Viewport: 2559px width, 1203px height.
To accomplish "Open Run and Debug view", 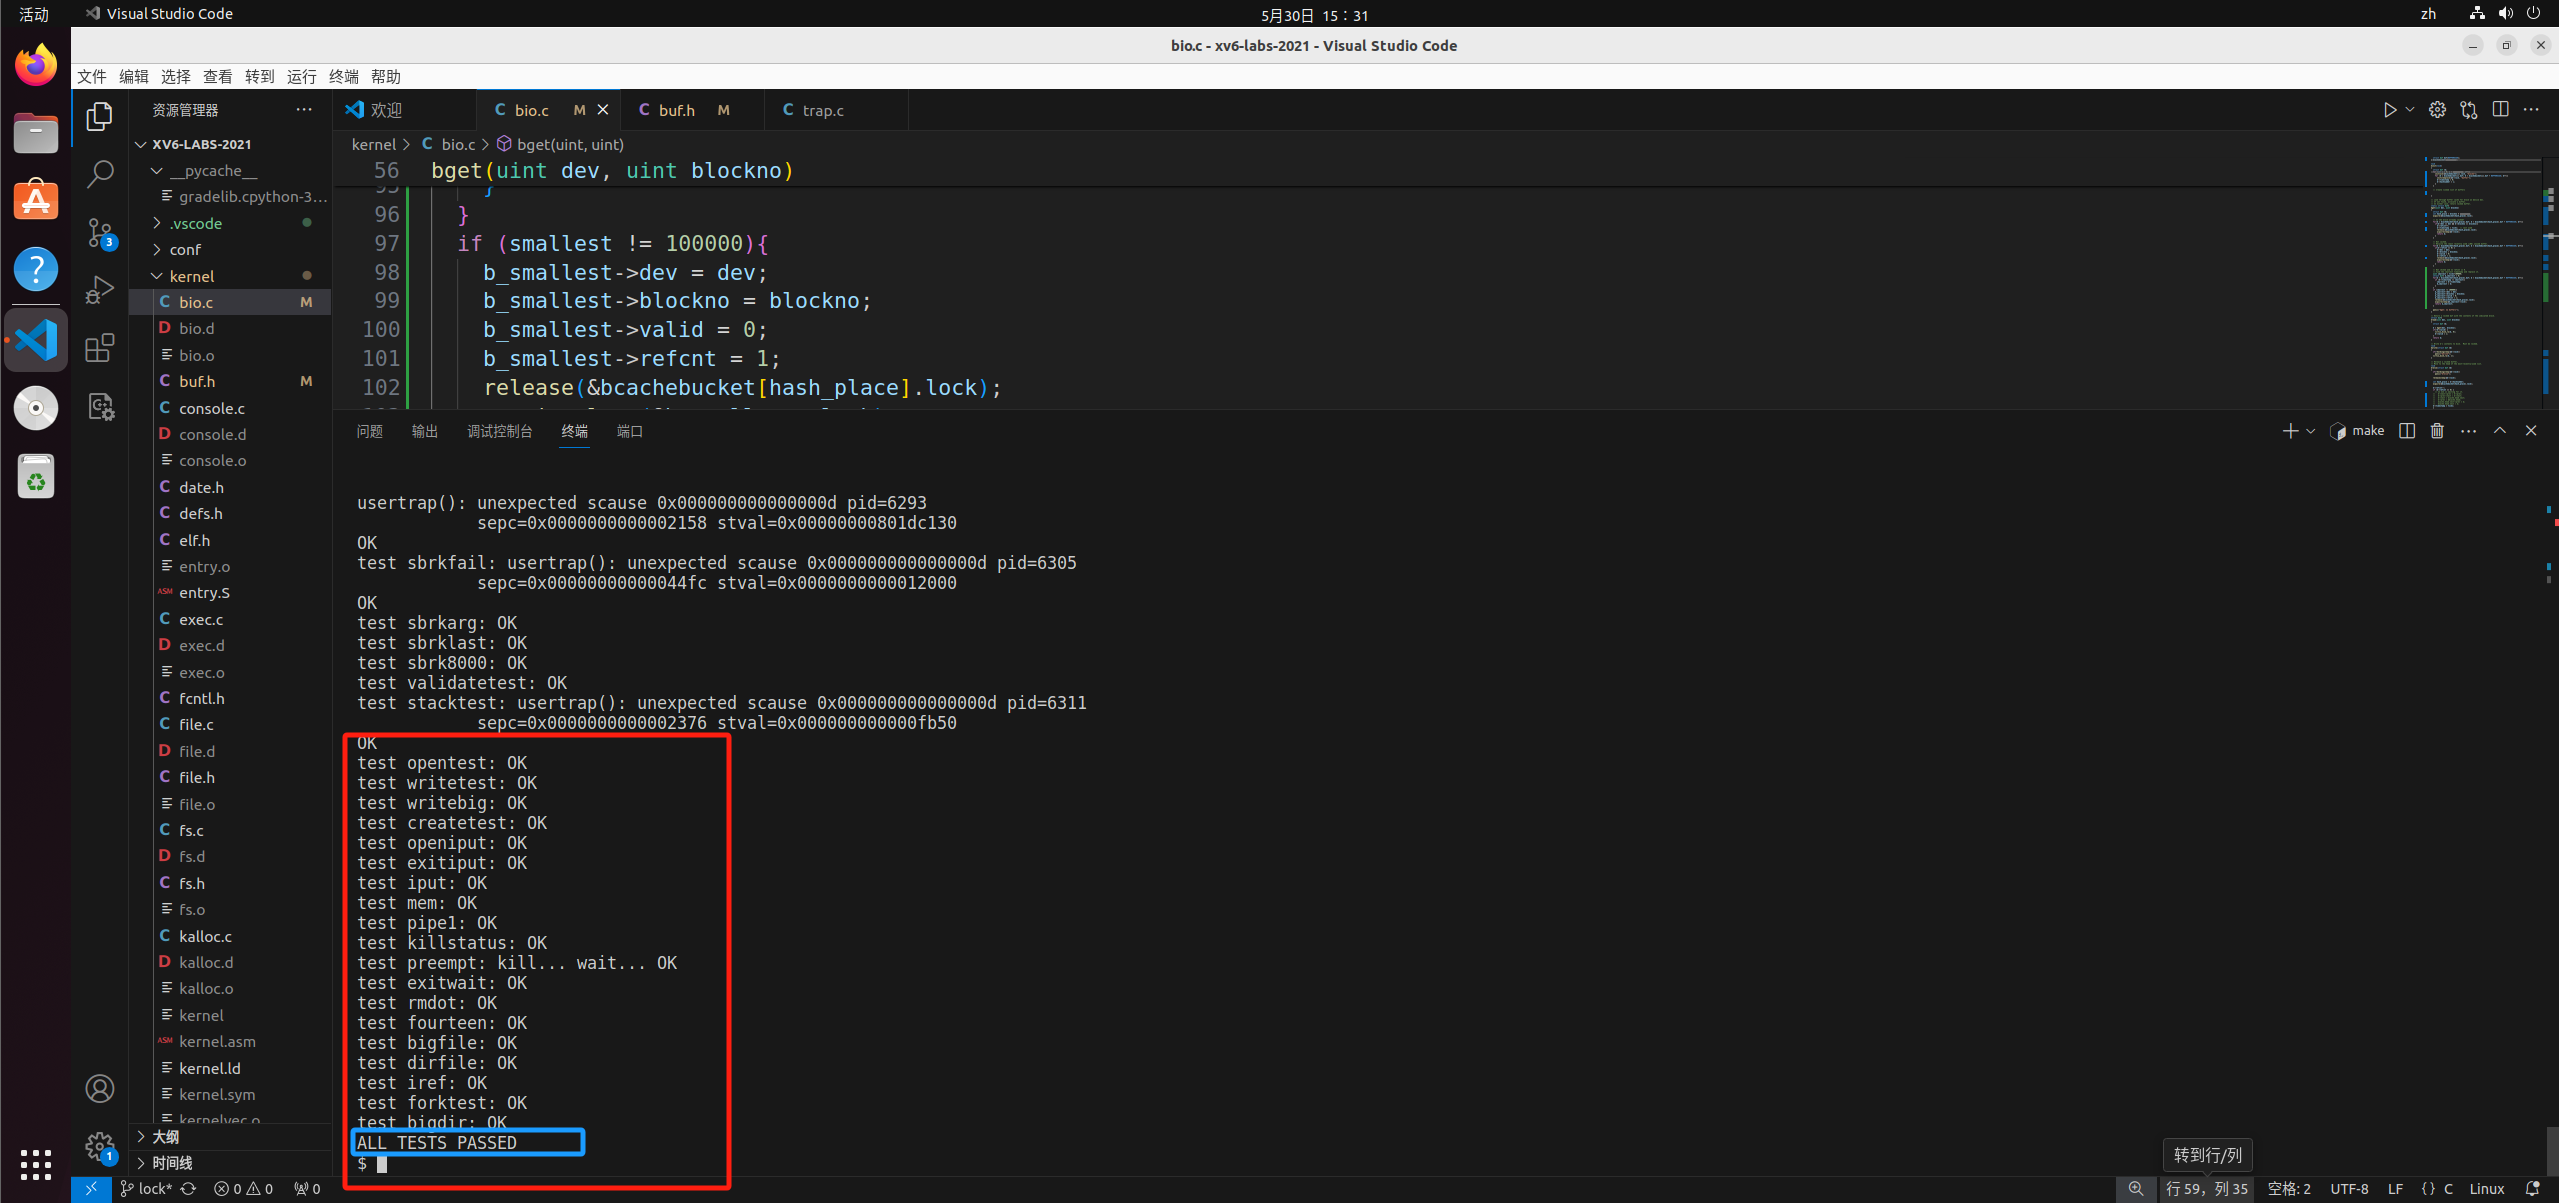I will click(x=99, y=290).
